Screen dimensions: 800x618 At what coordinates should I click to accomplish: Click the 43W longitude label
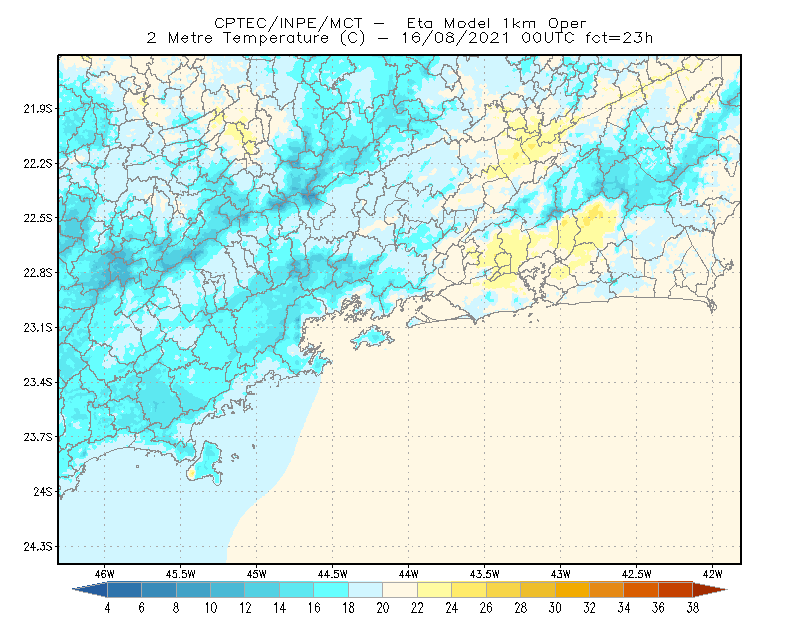[561, 574]
